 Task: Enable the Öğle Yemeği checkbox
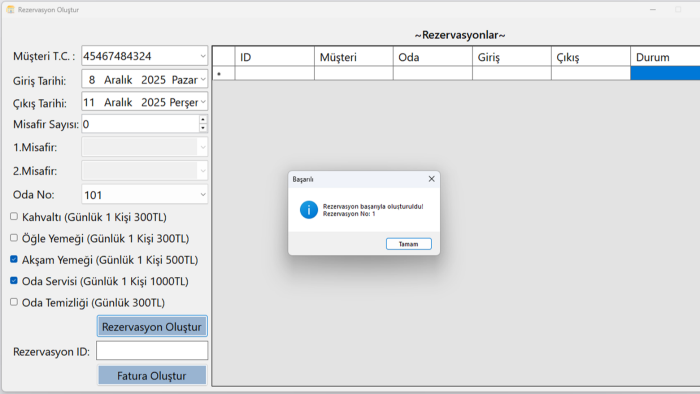coord(14,238)
